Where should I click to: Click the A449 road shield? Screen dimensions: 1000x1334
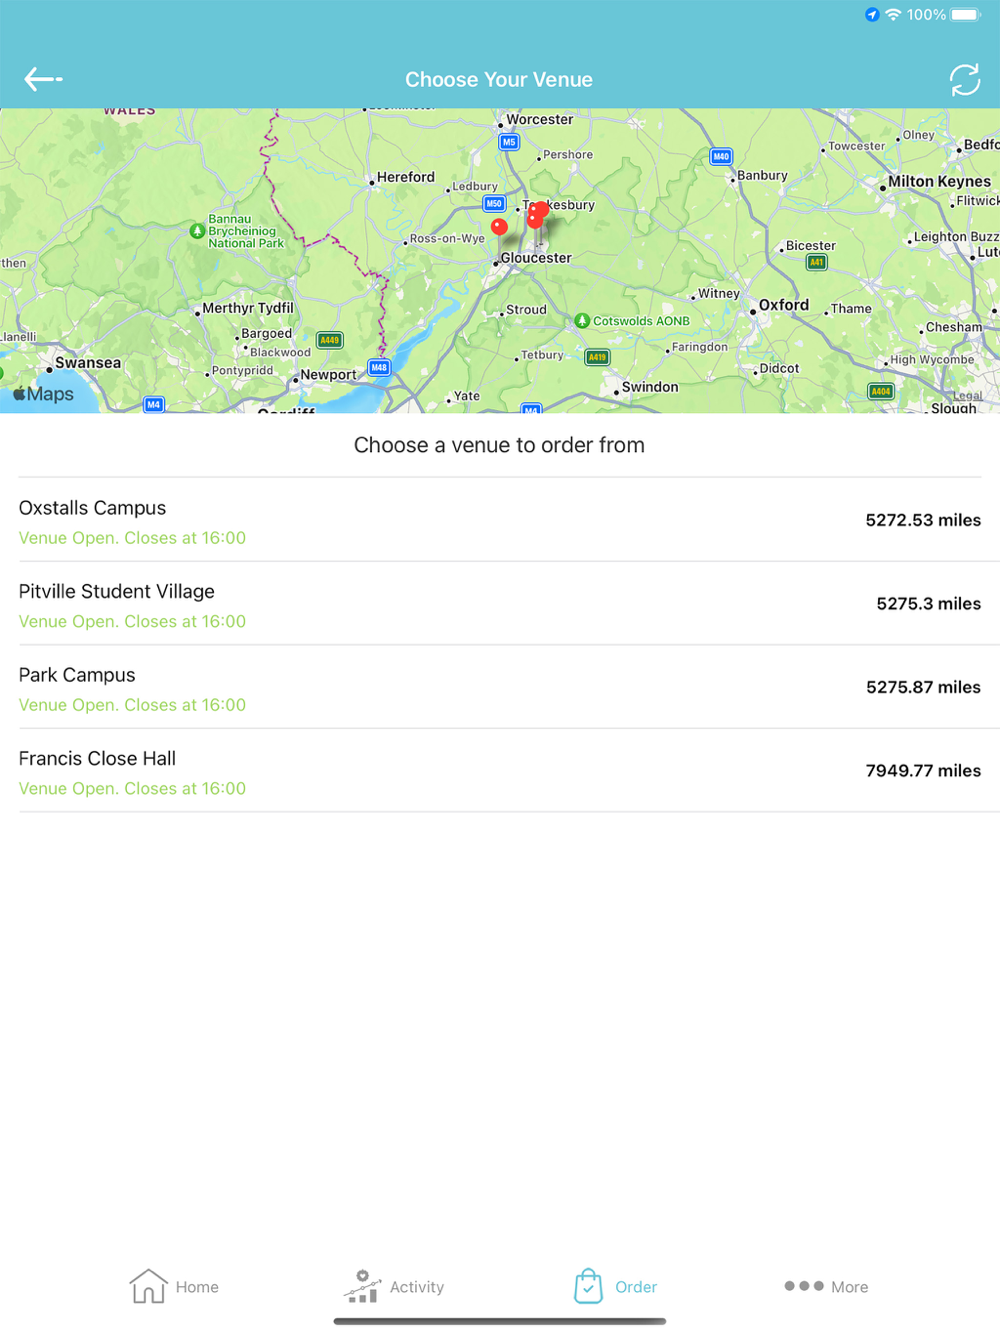329,340
